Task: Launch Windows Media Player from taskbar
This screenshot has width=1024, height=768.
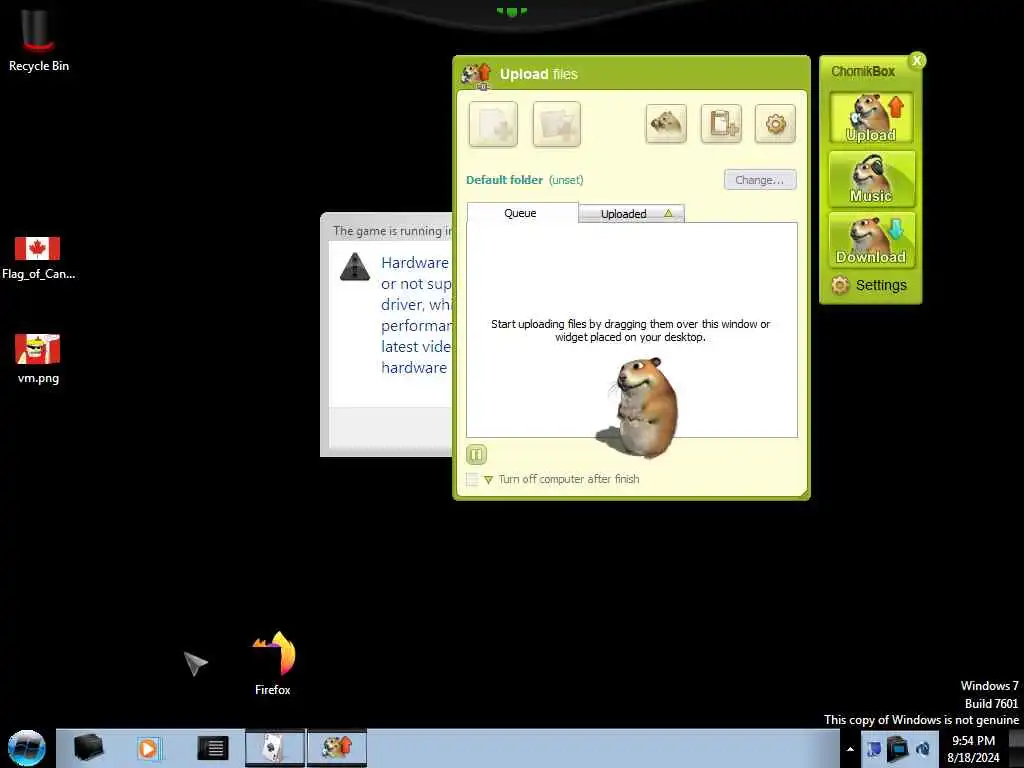Action: point(148,748)
